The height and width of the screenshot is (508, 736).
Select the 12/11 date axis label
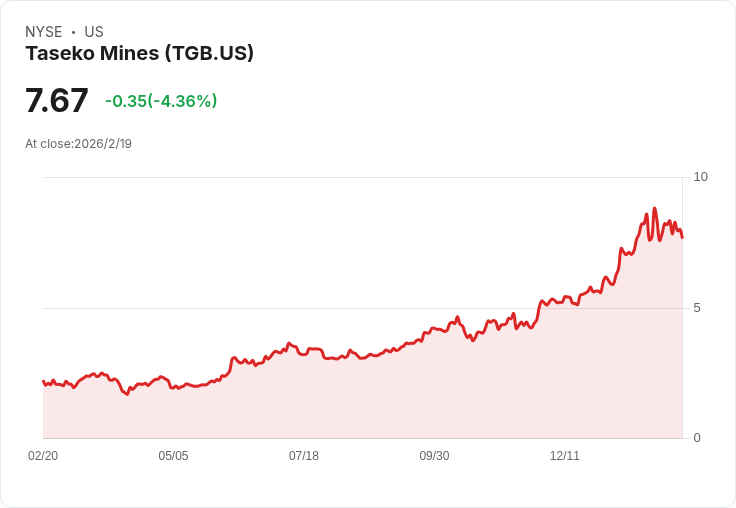pyautogui.click(x=565, y=455)
